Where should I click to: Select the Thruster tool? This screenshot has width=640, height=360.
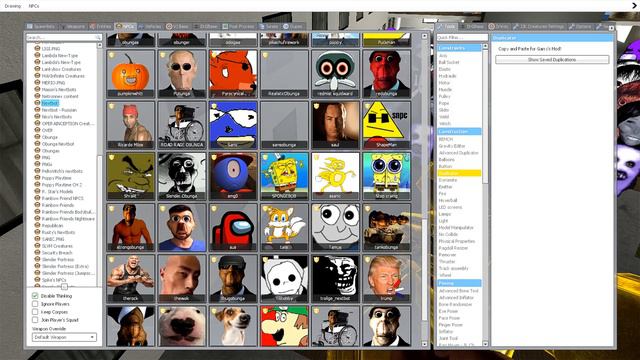(447, 262)
